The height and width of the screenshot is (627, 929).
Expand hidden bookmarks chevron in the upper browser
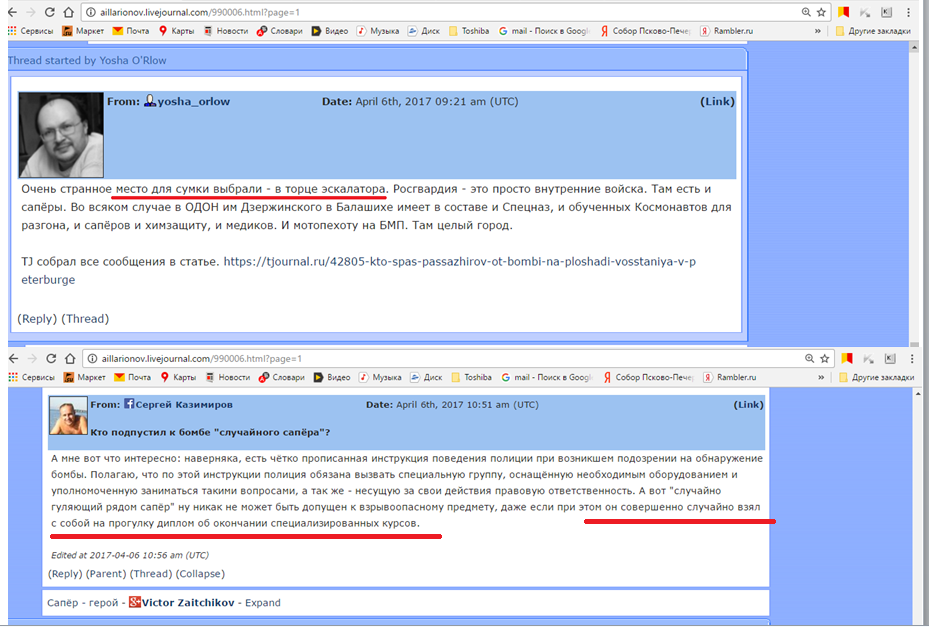click(818, 31)
